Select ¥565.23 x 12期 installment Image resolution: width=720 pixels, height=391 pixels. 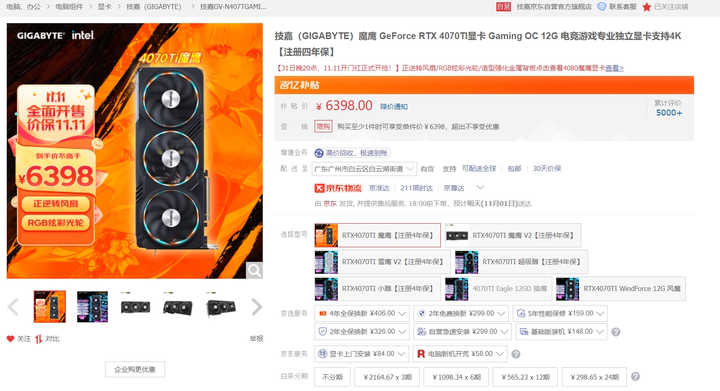coord(525,377)
